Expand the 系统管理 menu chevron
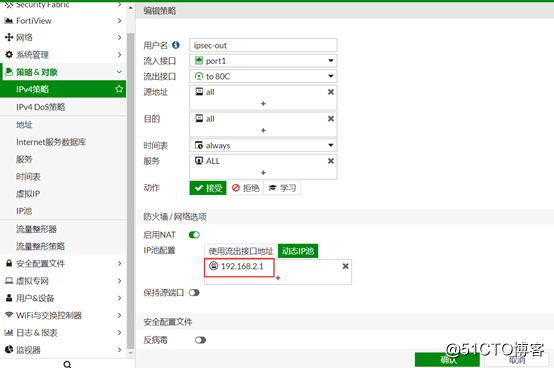The image size is (554, 368). click(x=119, y=54)
